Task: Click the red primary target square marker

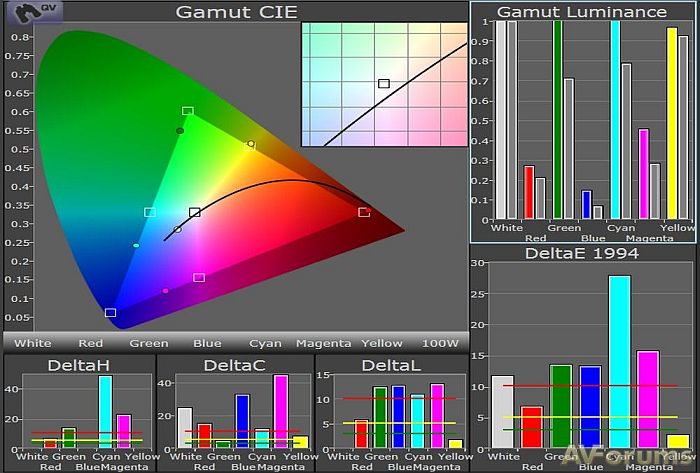Action: 364,212
